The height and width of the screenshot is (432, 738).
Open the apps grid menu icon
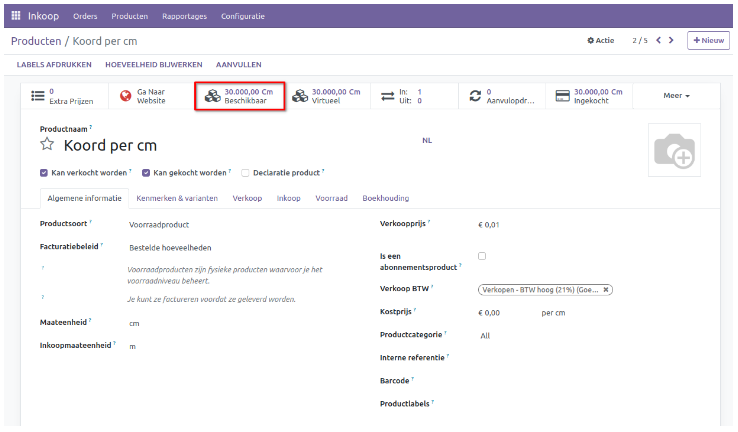coord(15,16)
